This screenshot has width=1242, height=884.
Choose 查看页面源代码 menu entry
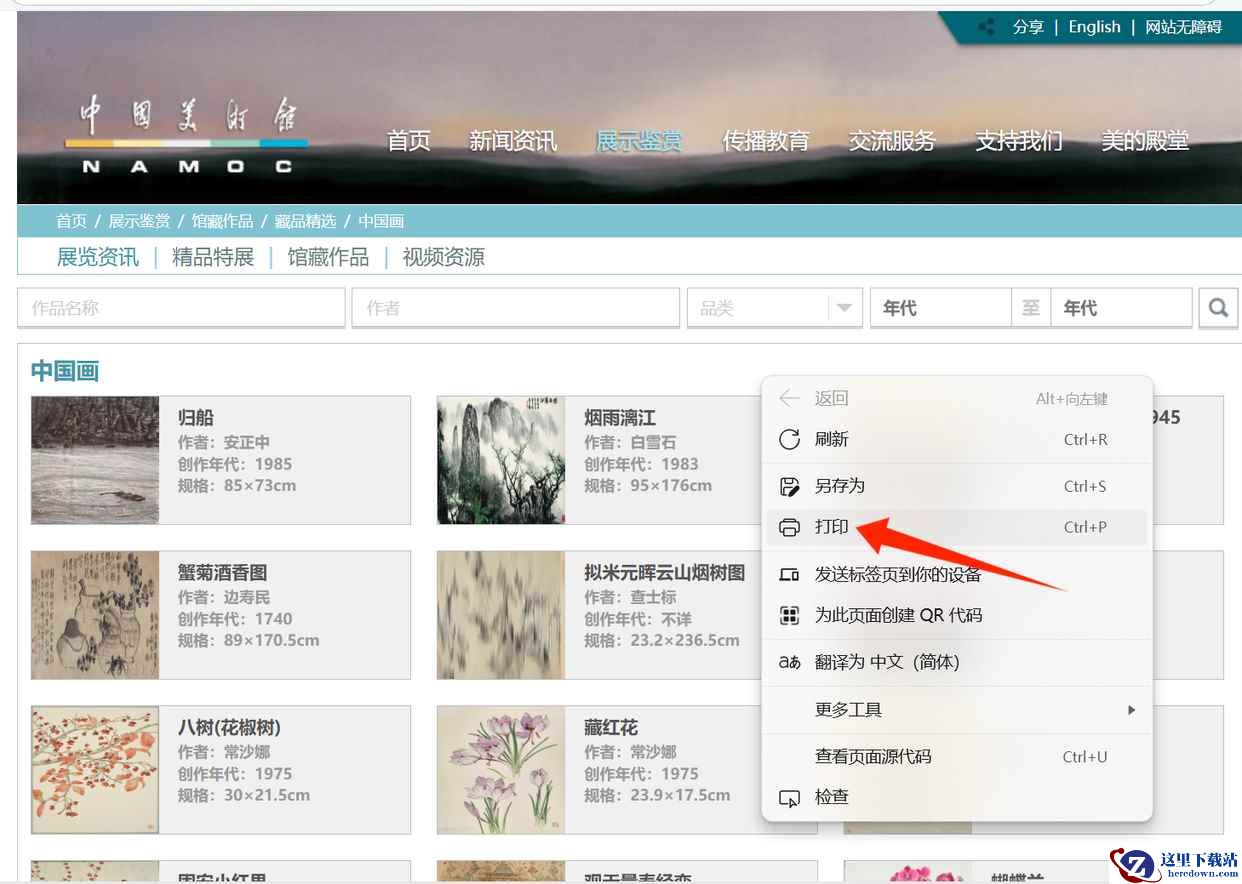point(957,757)
